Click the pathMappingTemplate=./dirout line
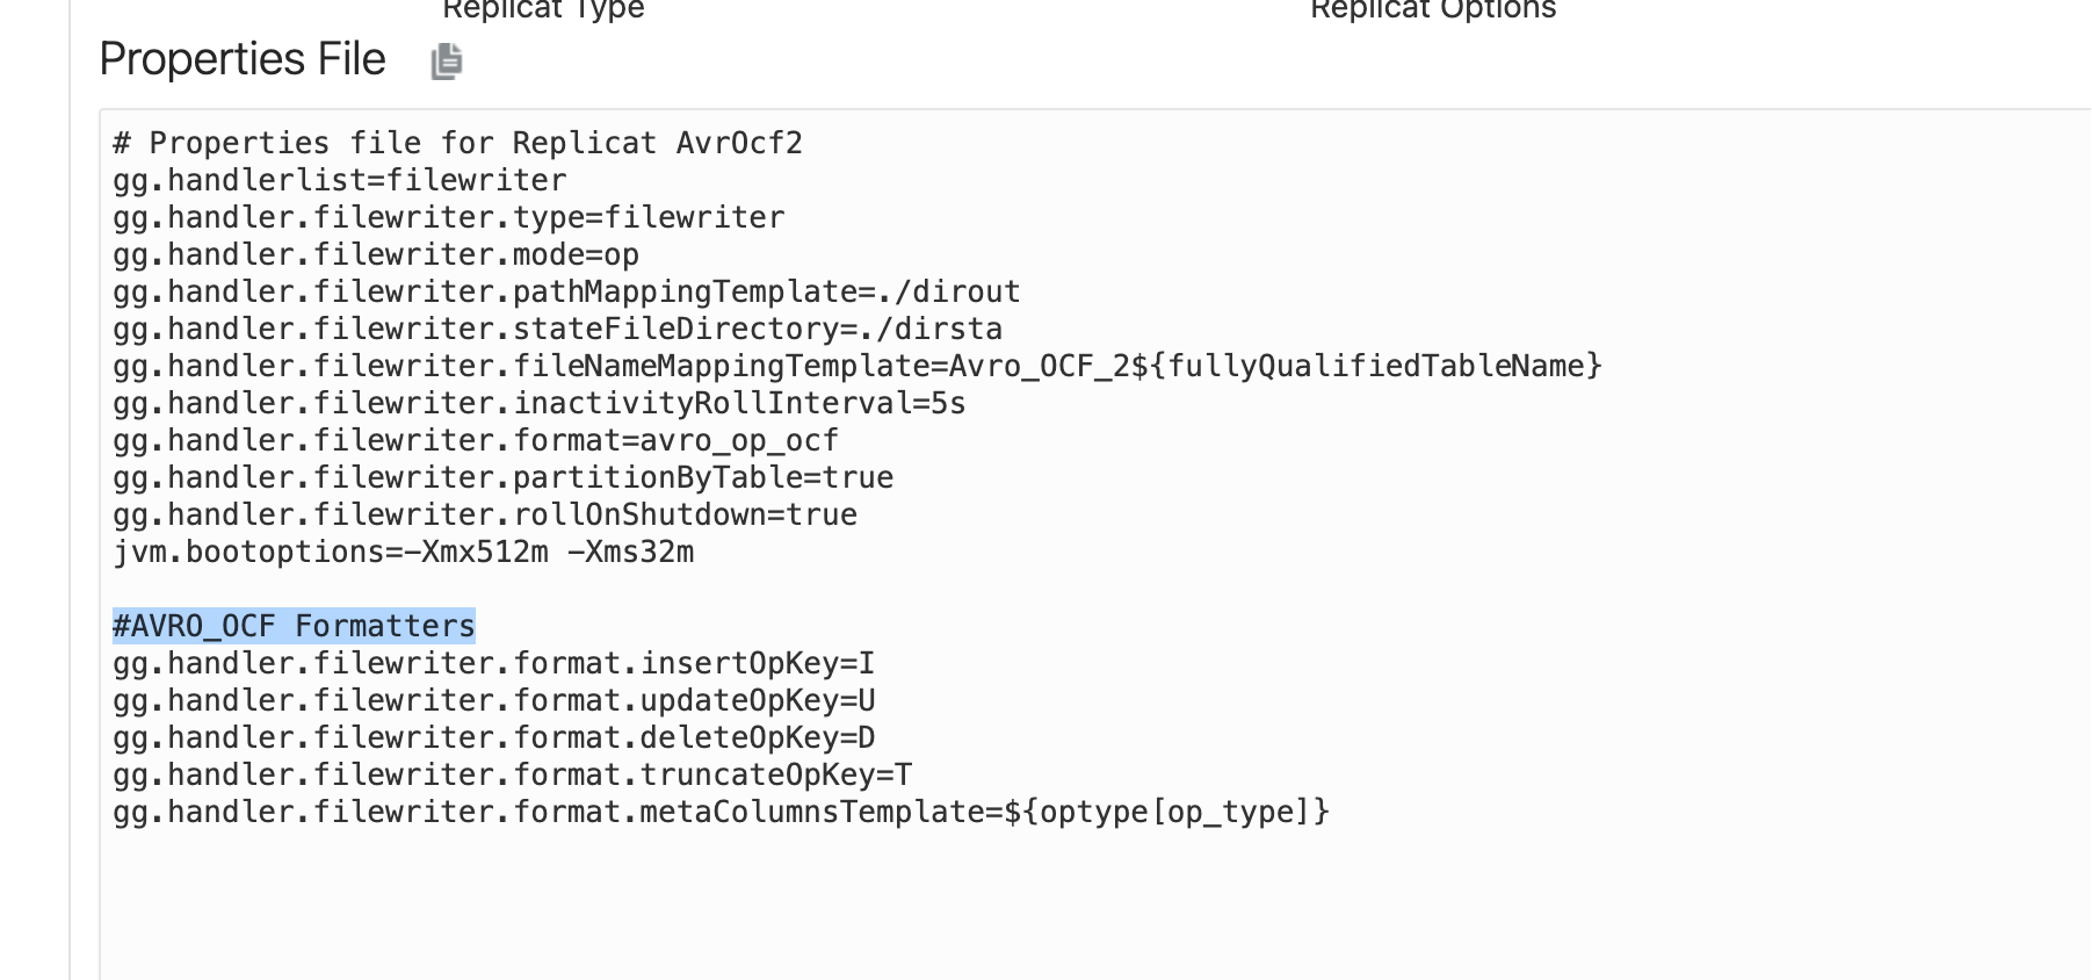Screen dimensions: 2092x980 566,291
